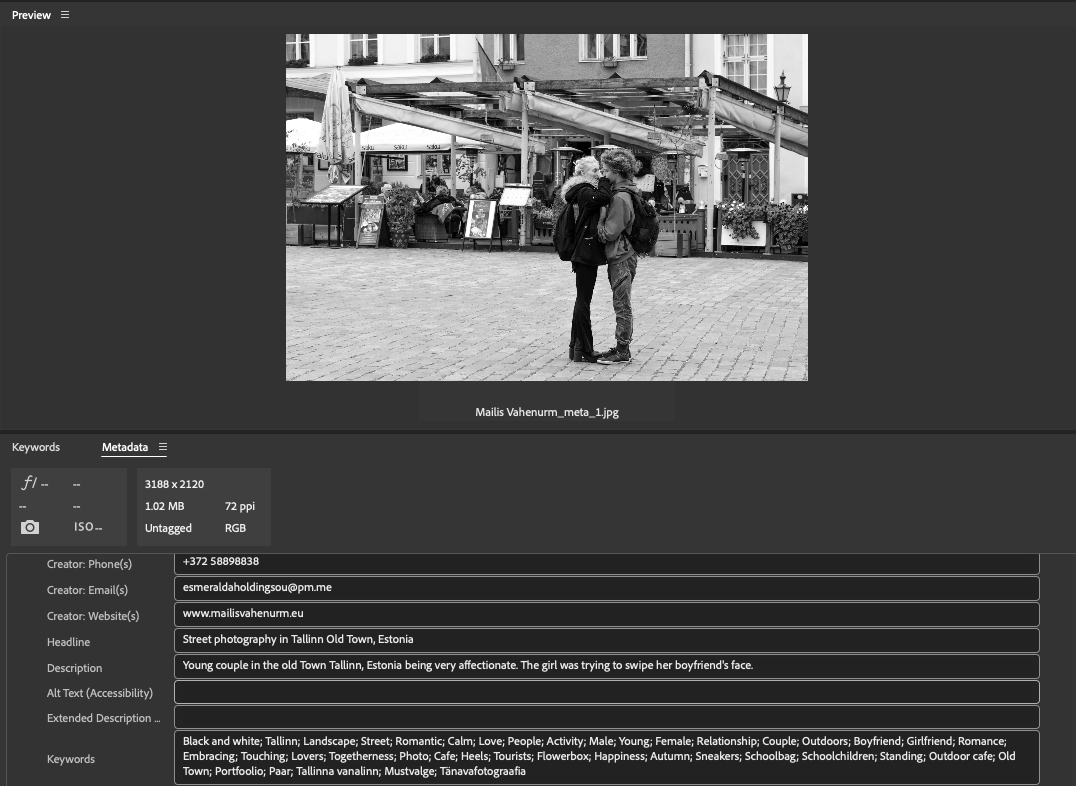Click the Untagged color profile indicator

(168, 528)
